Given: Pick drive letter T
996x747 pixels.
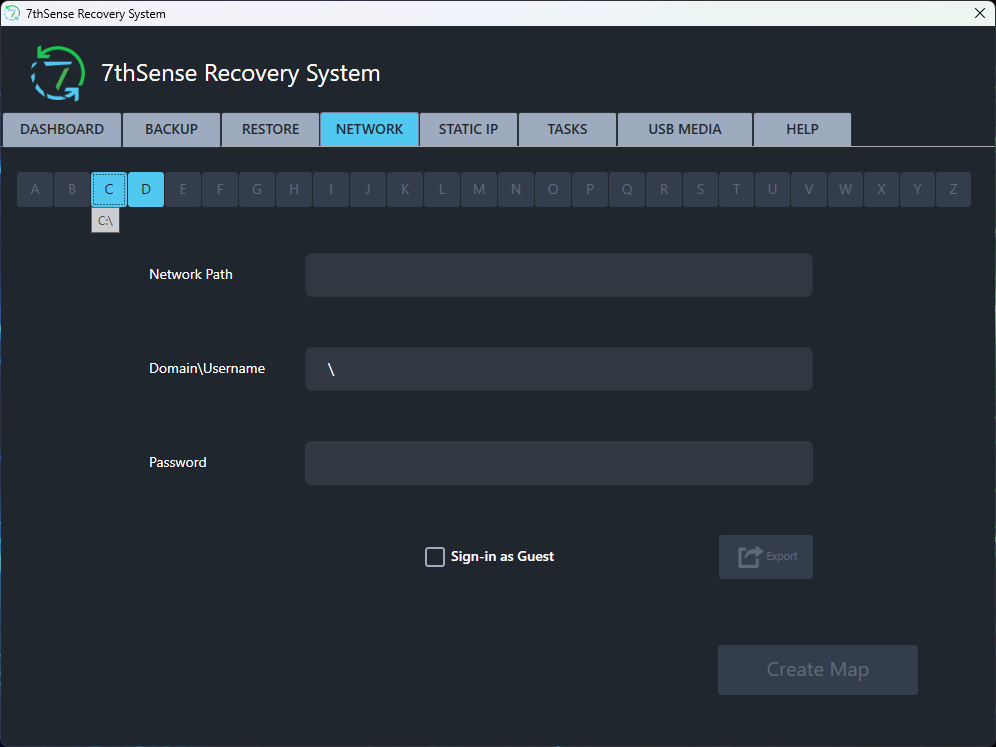Looking at the screenshot, I should pyautogui.click(x=736, y=189).
